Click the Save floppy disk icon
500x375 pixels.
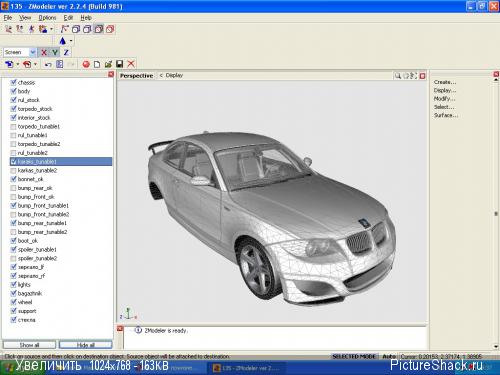coord(120,64)
